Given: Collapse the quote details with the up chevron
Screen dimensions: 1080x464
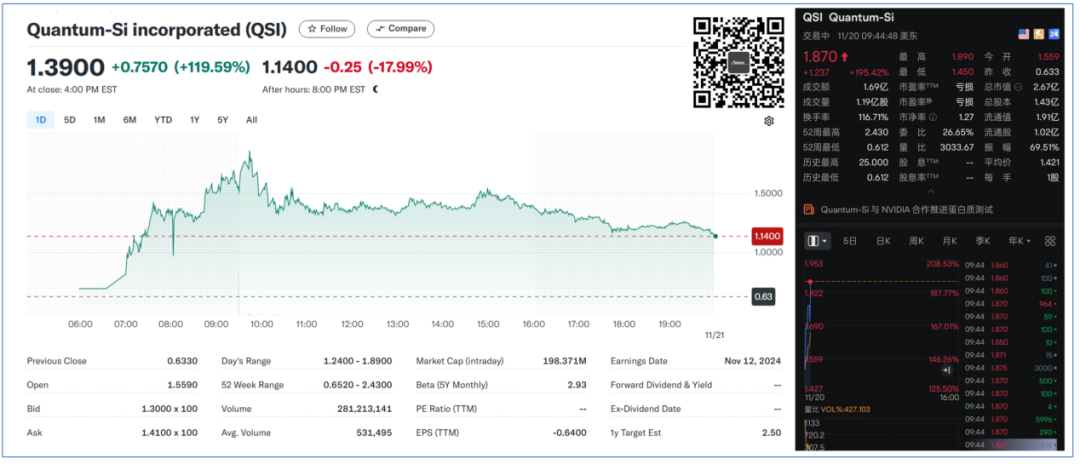Looking at the screenshot, I should [932, 191].
